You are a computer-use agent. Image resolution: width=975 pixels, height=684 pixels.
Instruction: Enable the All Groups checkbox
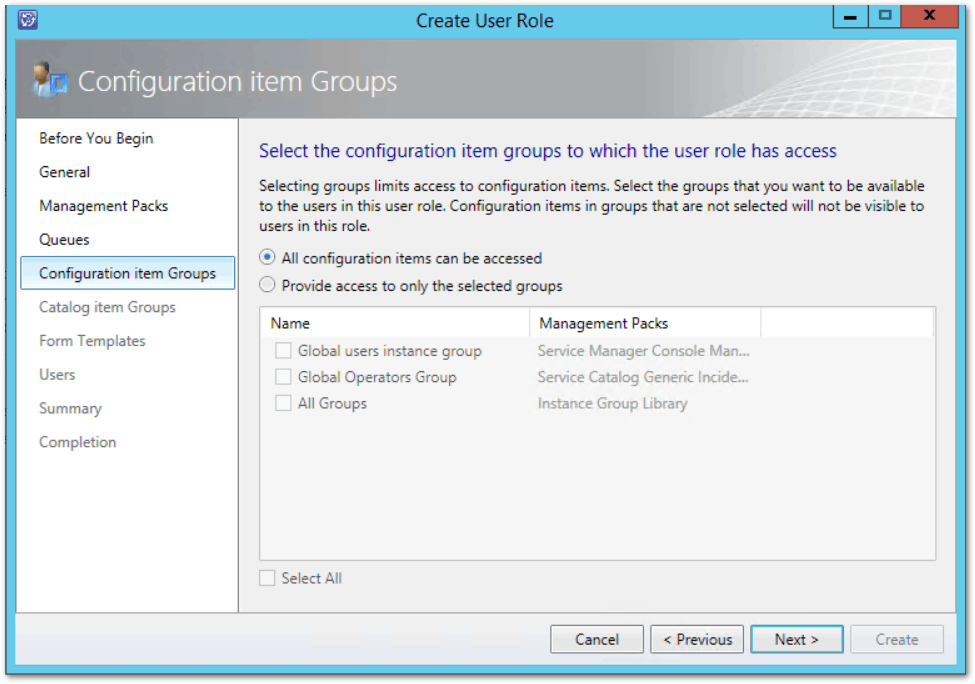click(284, 404)
